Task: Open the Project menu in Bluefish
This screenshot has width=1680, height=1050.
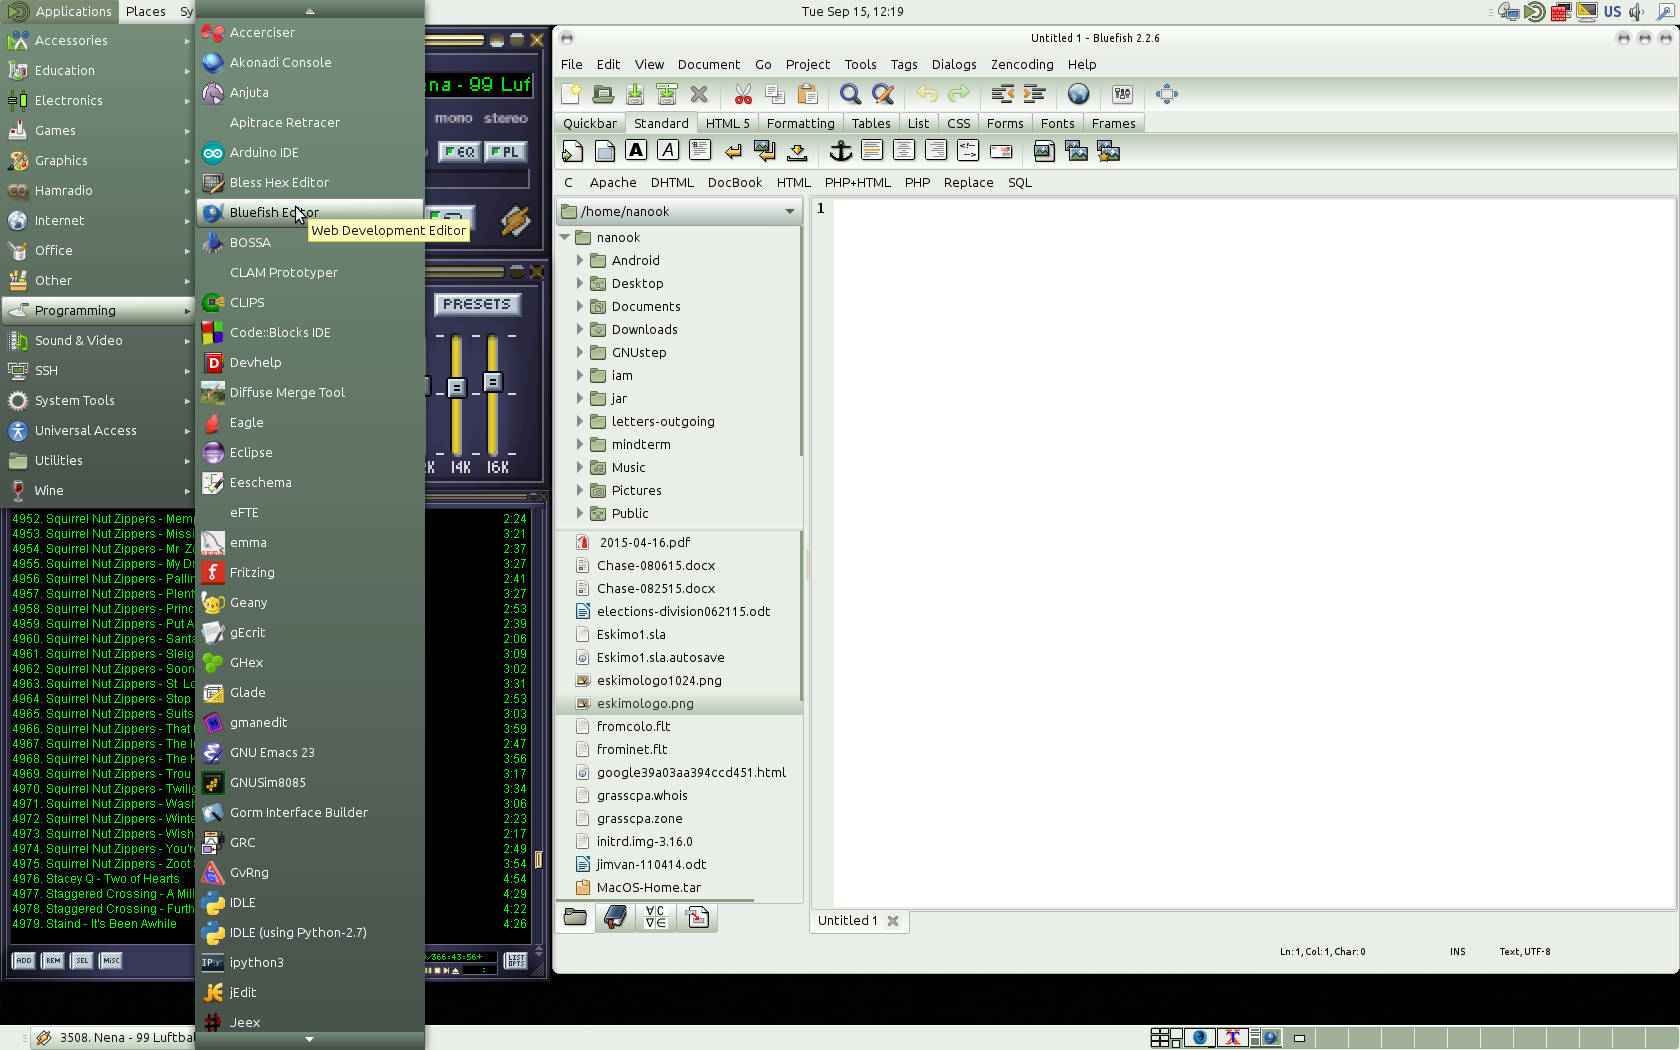Action: coord(807,64)
